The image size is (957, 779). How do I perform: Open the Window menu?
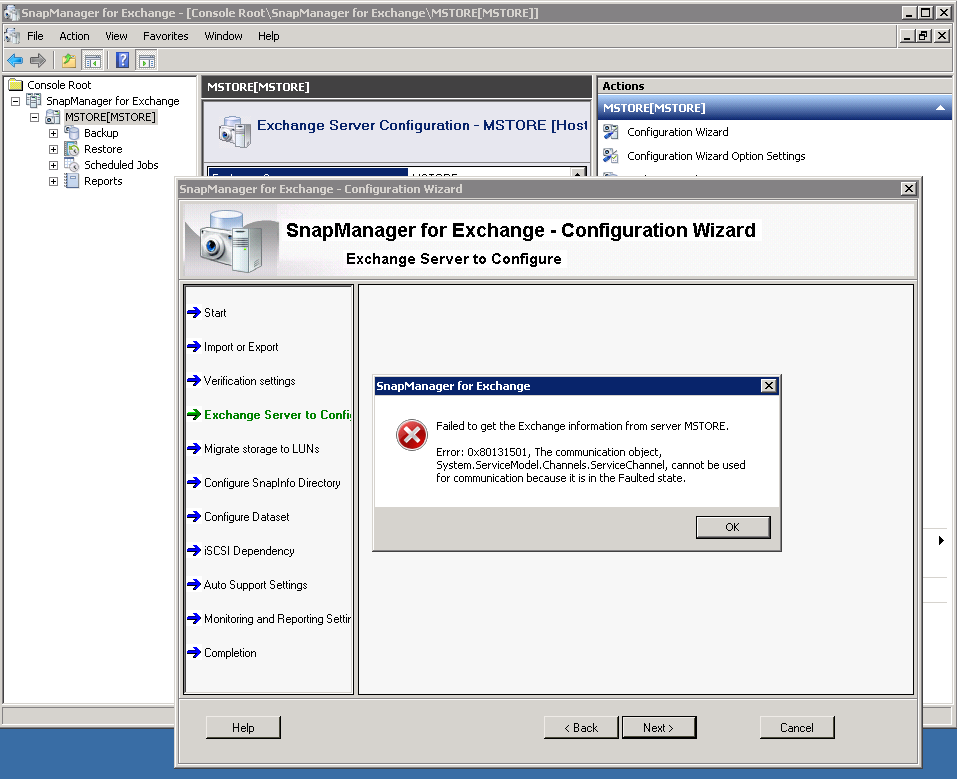point(223,36)
